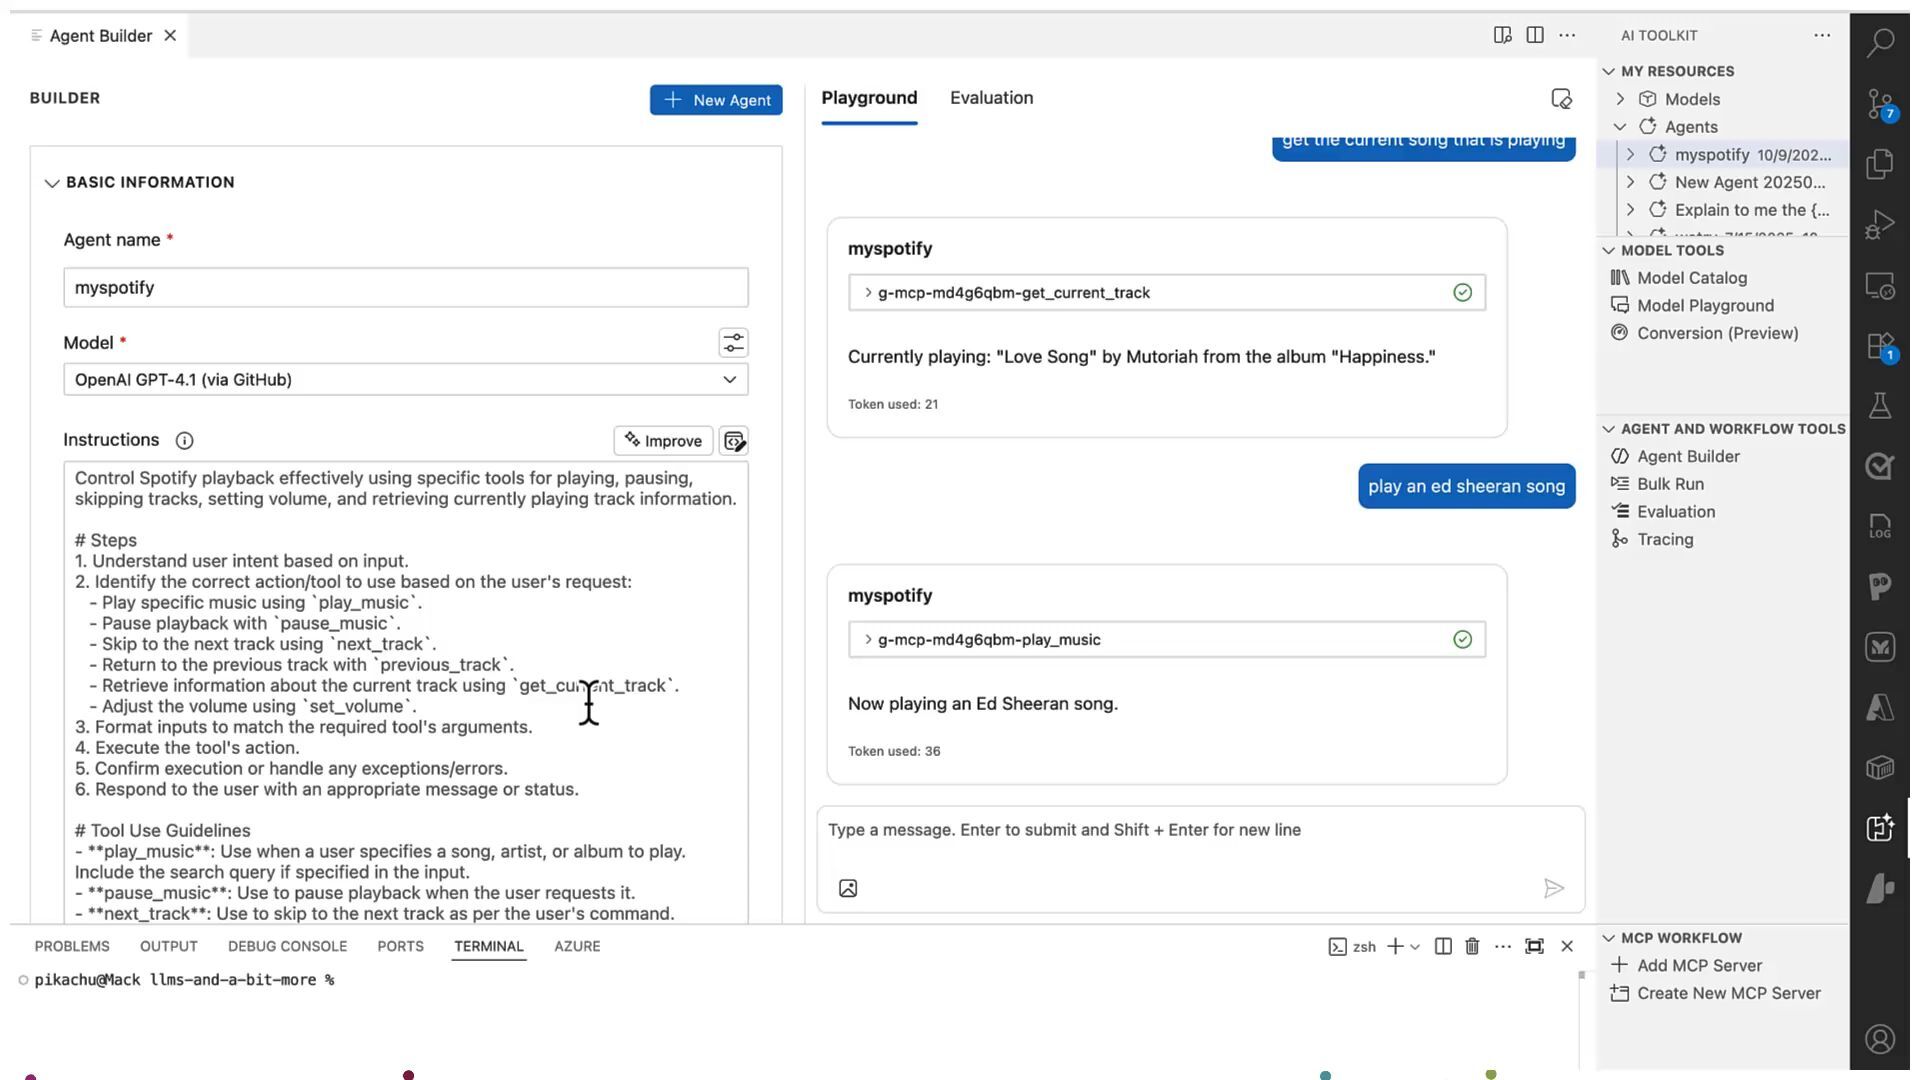Open Search in the activity bar
Viewport: 1920px width, 1080px height.
[1880, 42]
